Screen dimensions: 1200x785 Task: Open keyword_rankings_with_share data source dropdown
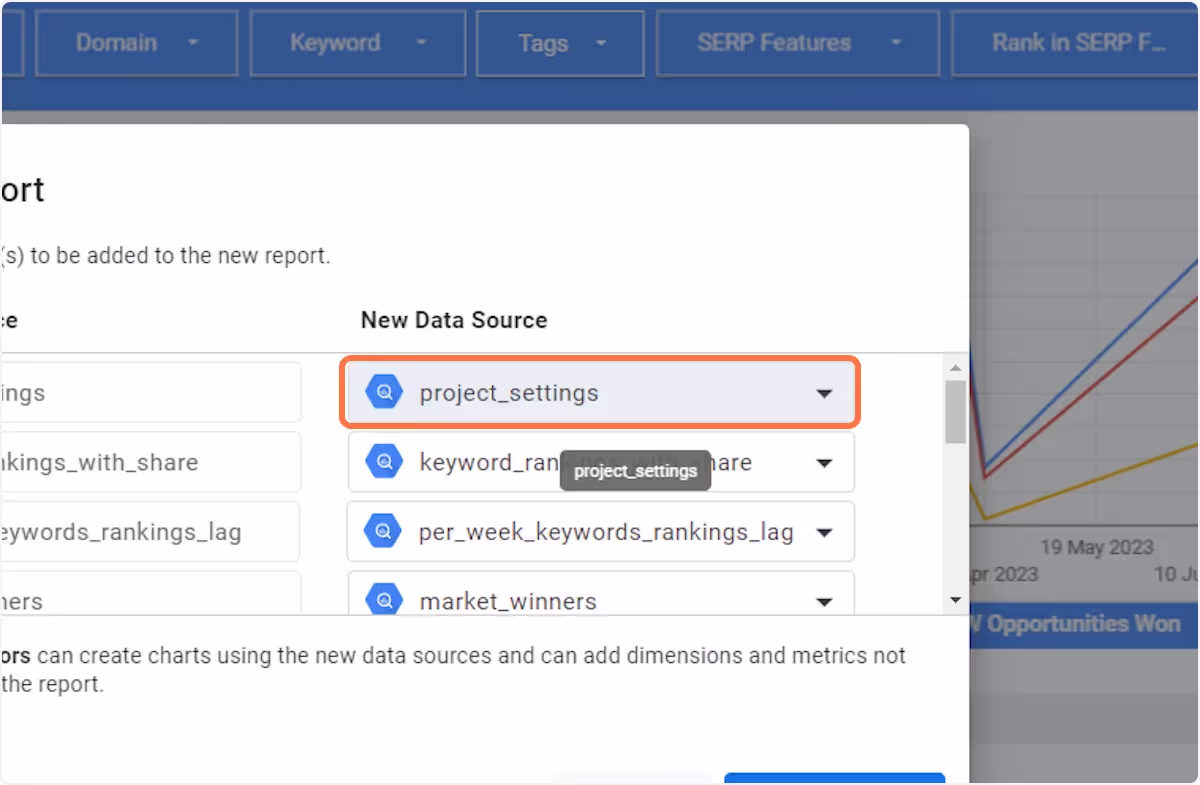(601, 462)
